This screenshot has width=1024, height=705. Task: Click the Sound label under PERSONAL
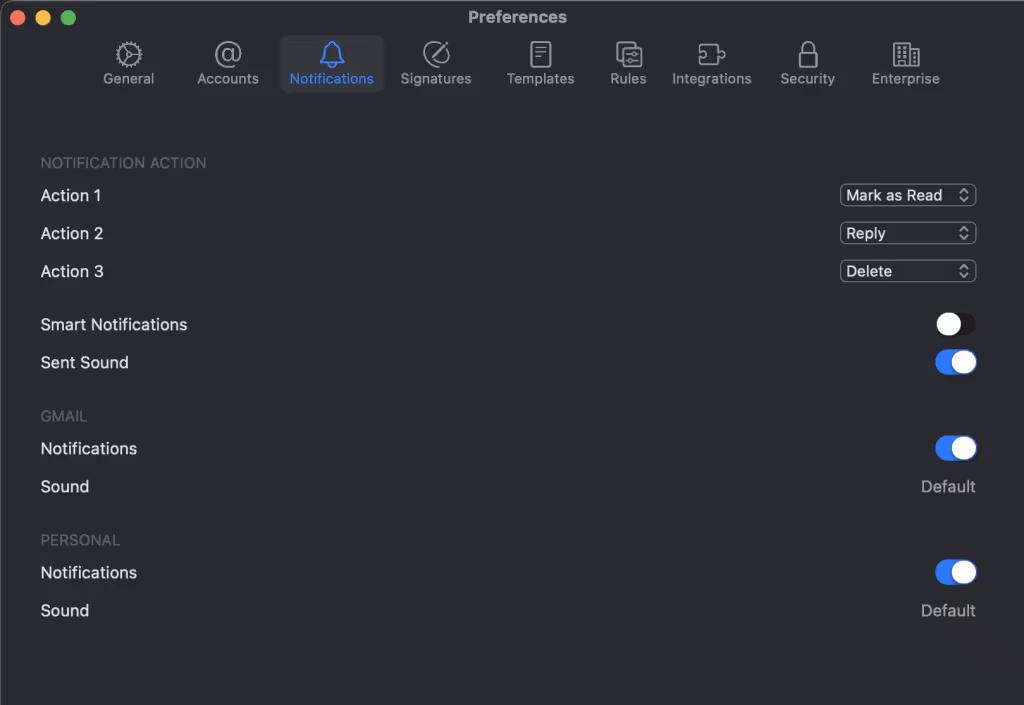coord(65,610)
